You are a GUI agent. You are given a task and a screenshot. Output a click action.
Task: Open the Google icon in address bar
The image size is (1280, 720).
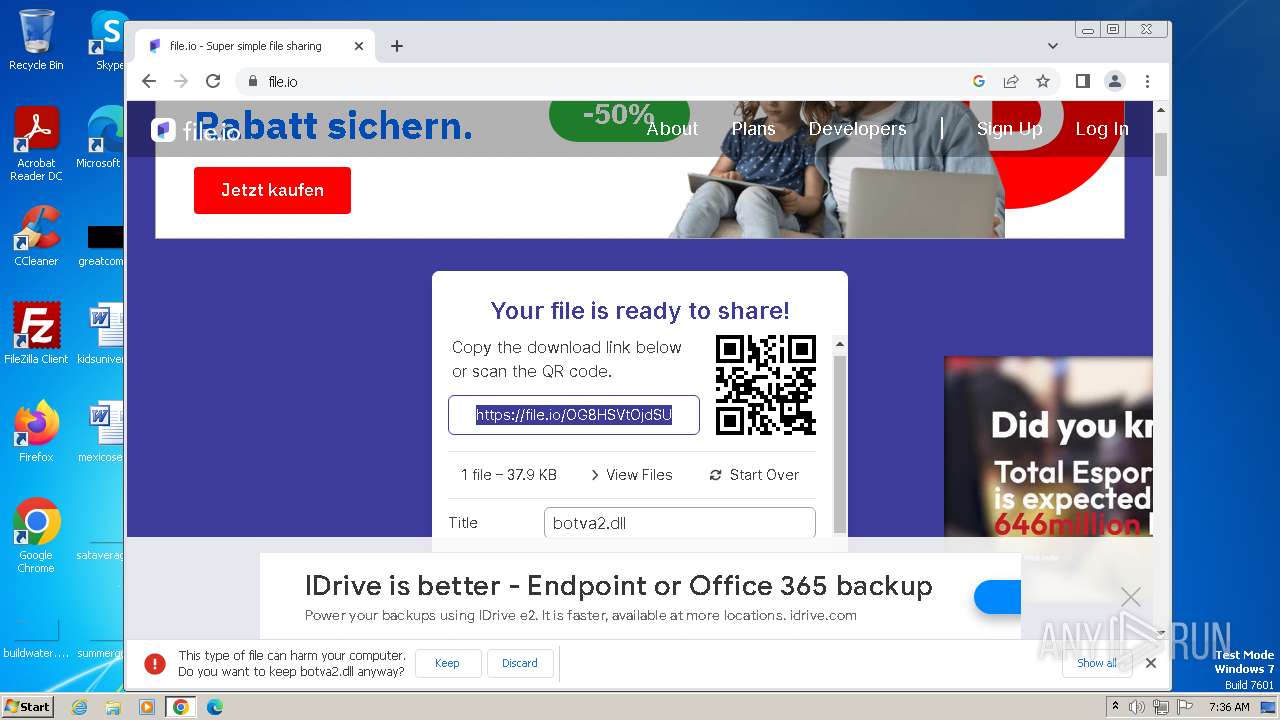(x=979, y=81)
